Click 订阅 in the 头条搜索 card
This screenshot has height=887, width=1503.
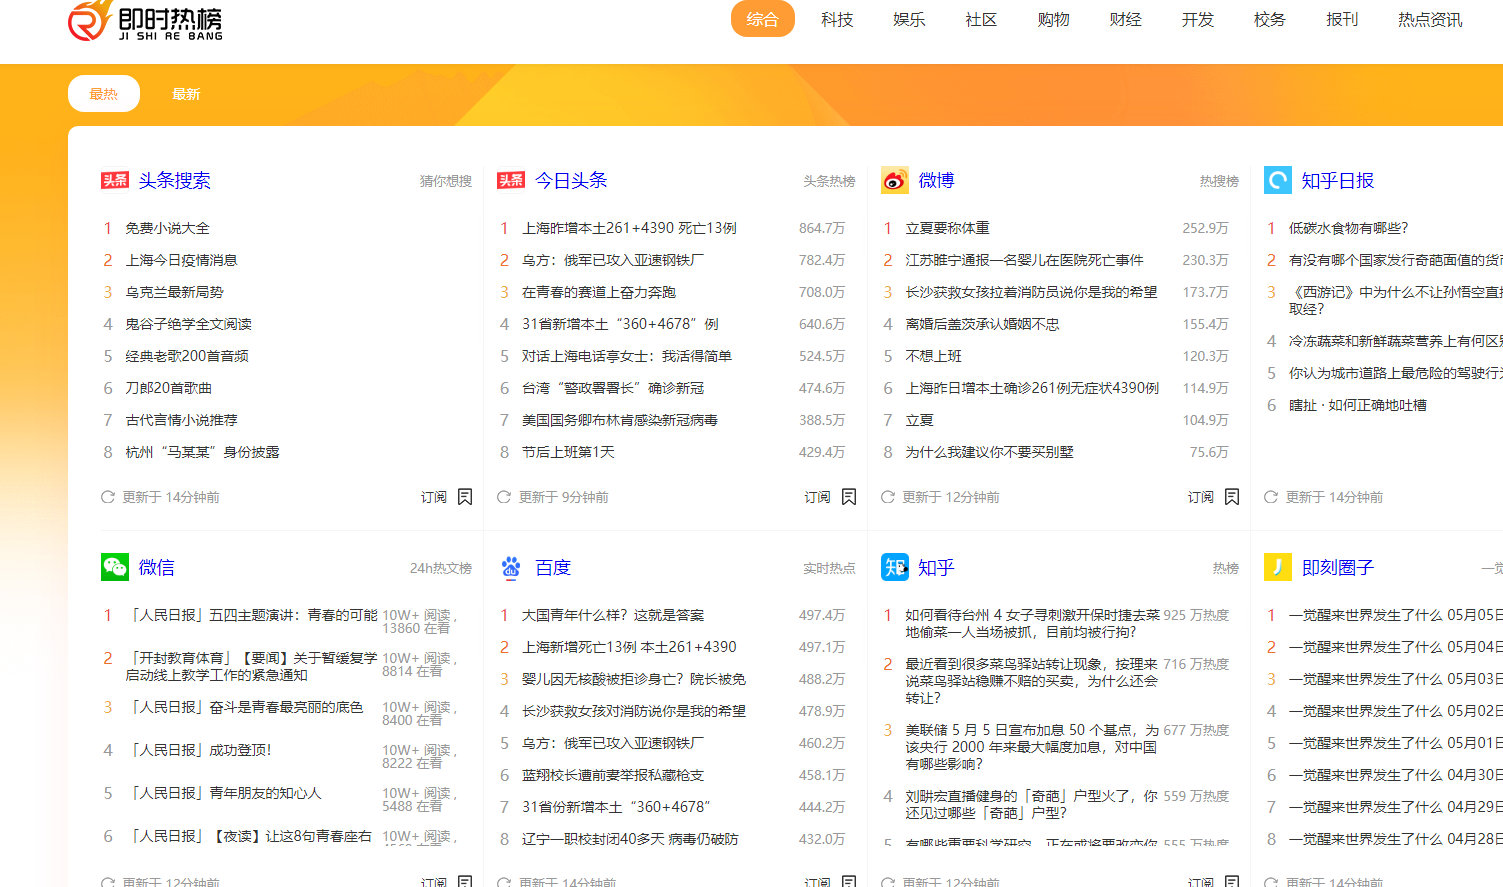click(434, 497)
